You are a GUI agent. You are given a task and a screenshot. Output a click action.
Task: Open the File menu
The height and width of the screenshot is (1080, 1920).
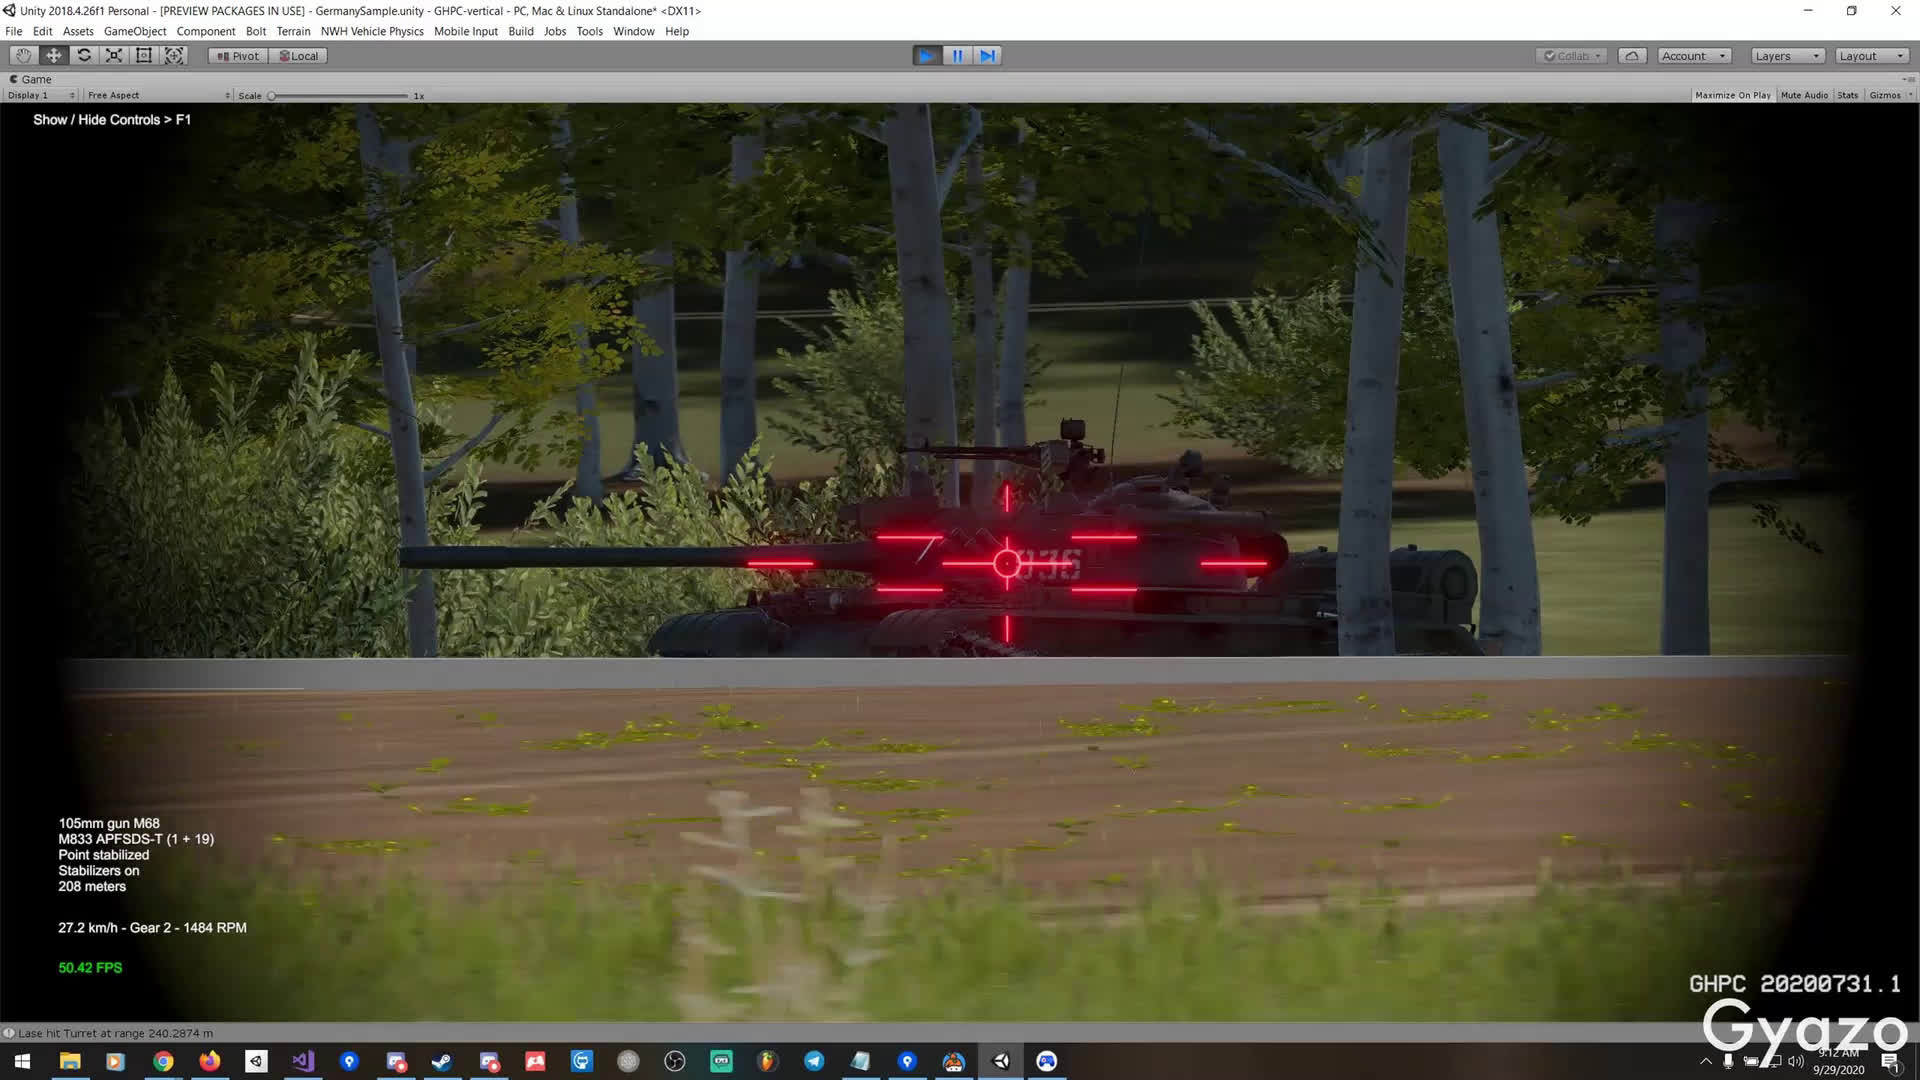[x=14, y=31]
